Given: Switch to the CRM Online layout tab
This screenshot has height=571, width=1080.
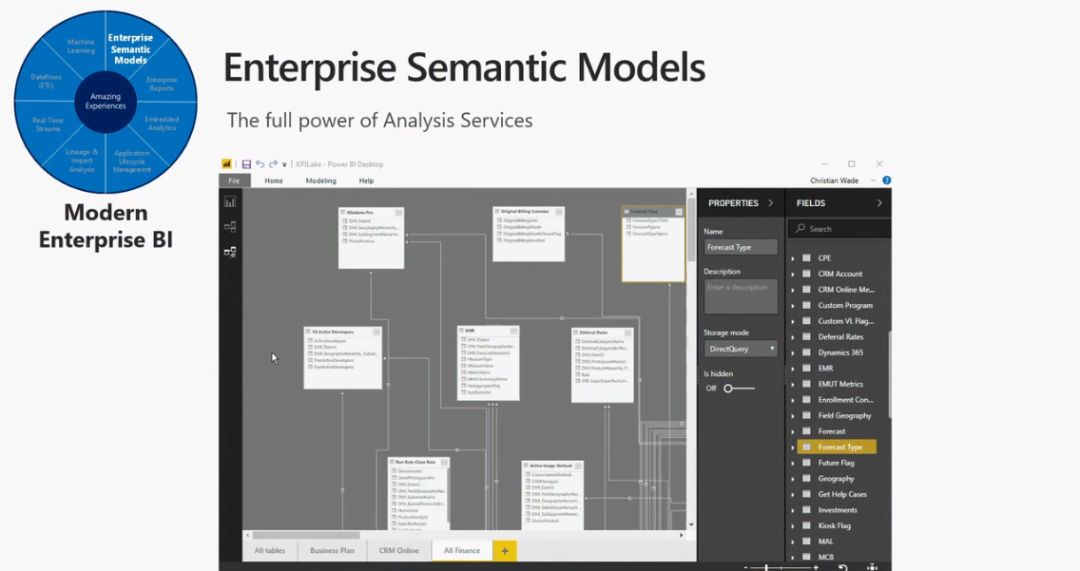Looking at the screenshot, I should [399, 550].
